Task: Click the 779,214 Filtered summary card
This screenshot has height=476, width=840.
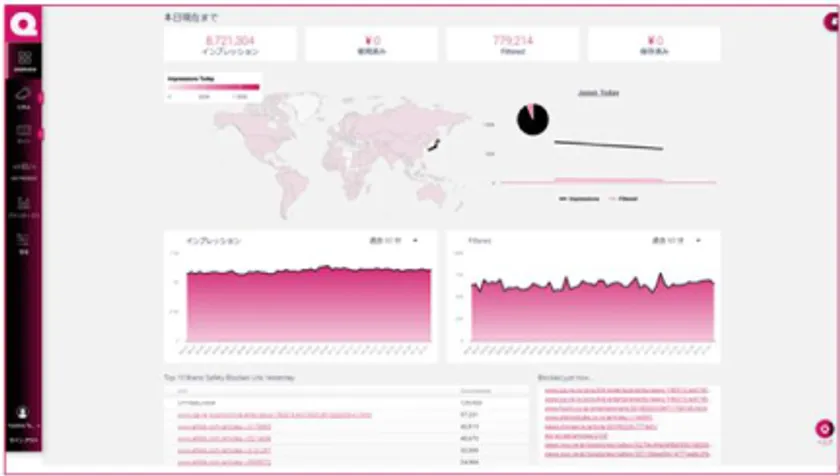Action: [x=513, y=45]
